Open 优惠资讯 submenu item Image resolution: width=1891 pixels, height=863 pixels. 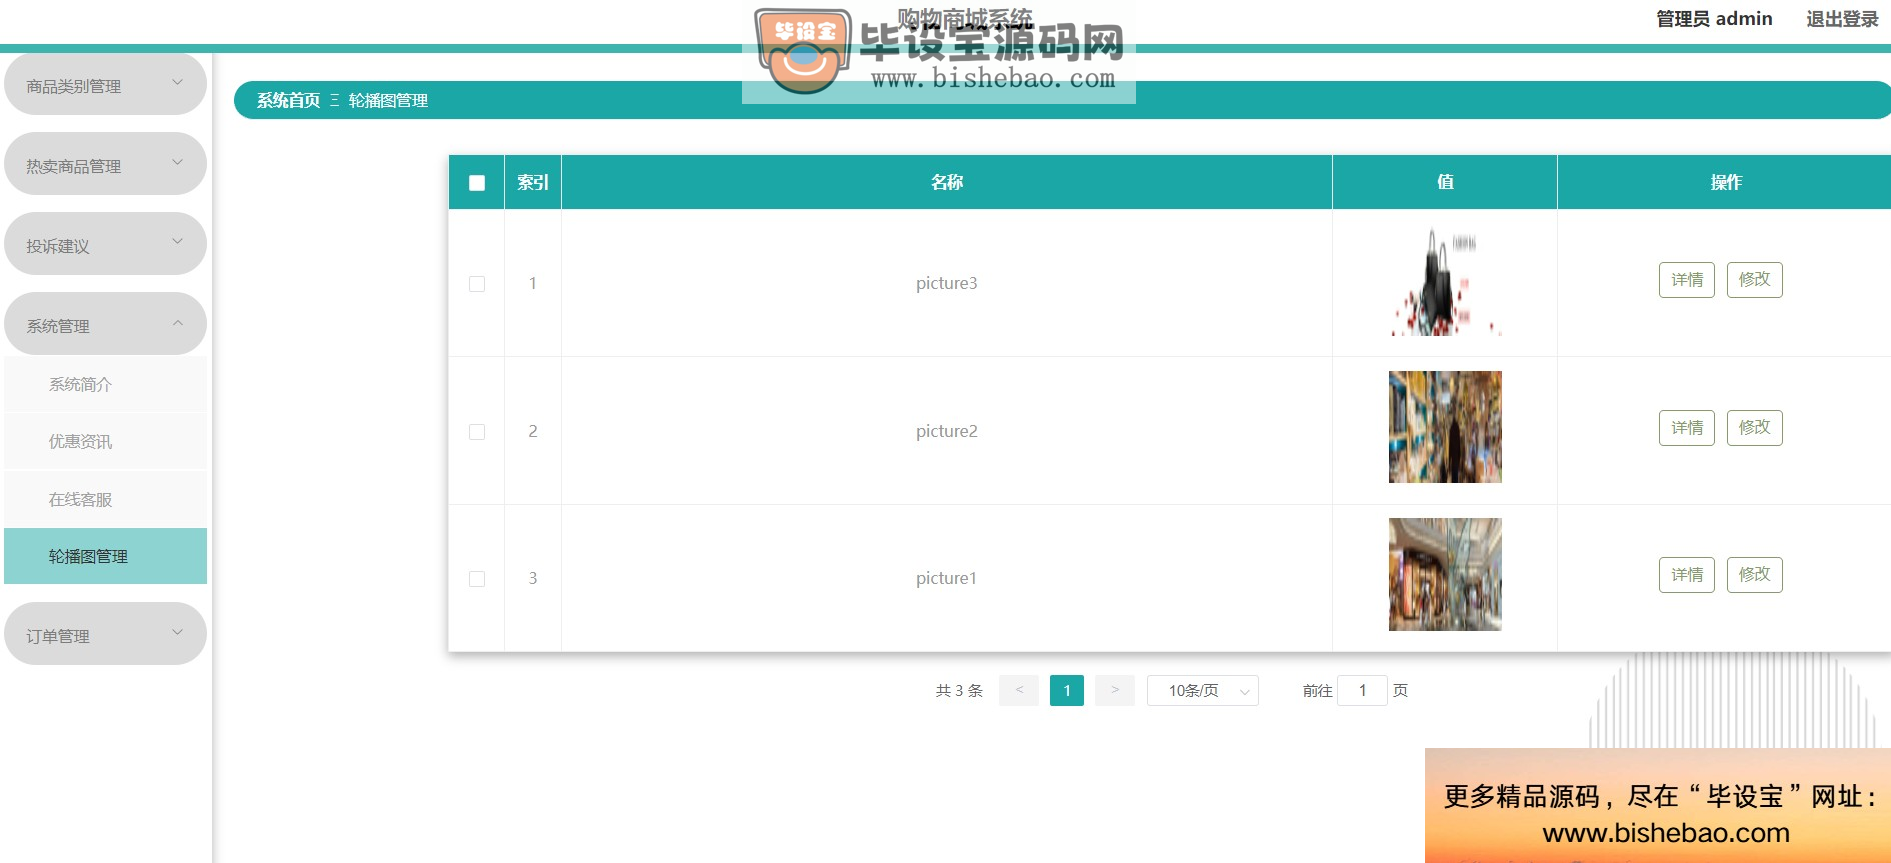click(x=105, y=441)
